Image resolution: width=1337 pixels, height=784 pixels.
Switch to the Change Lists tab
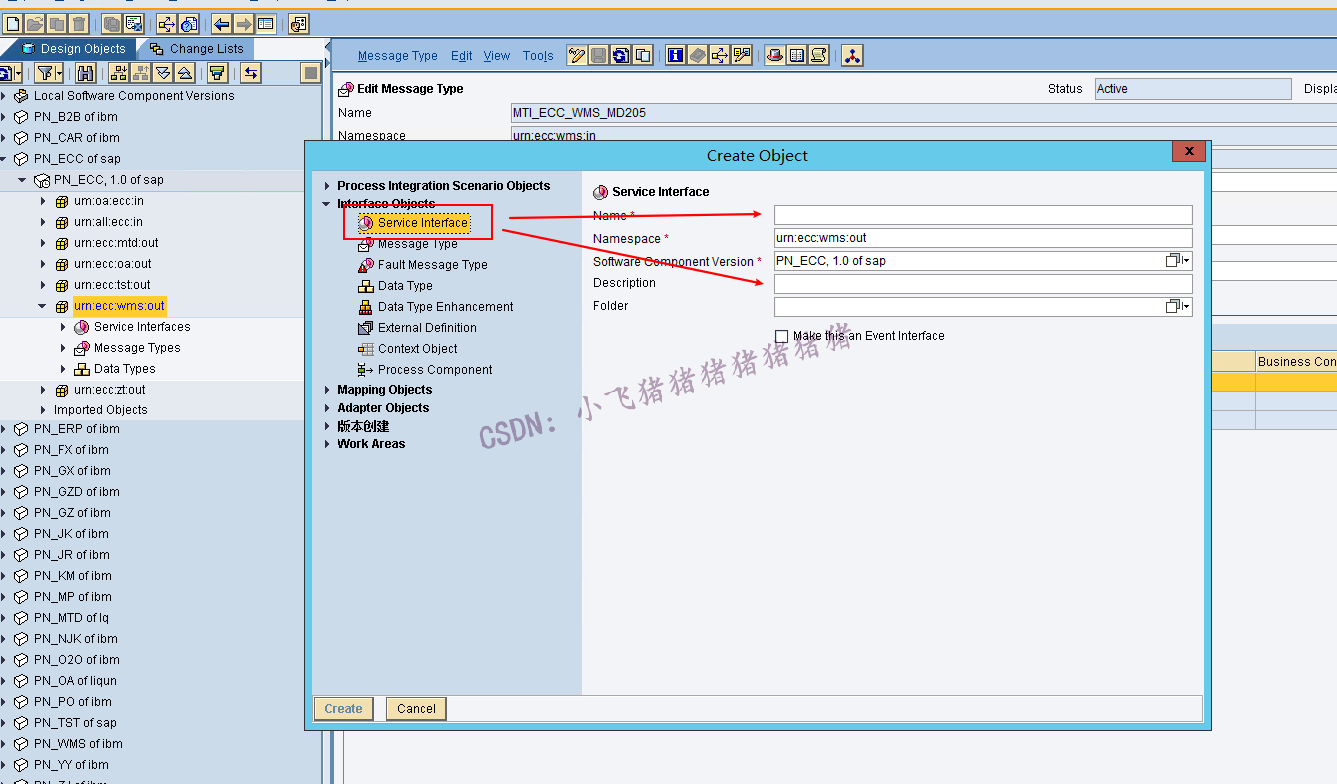[195, 48]
